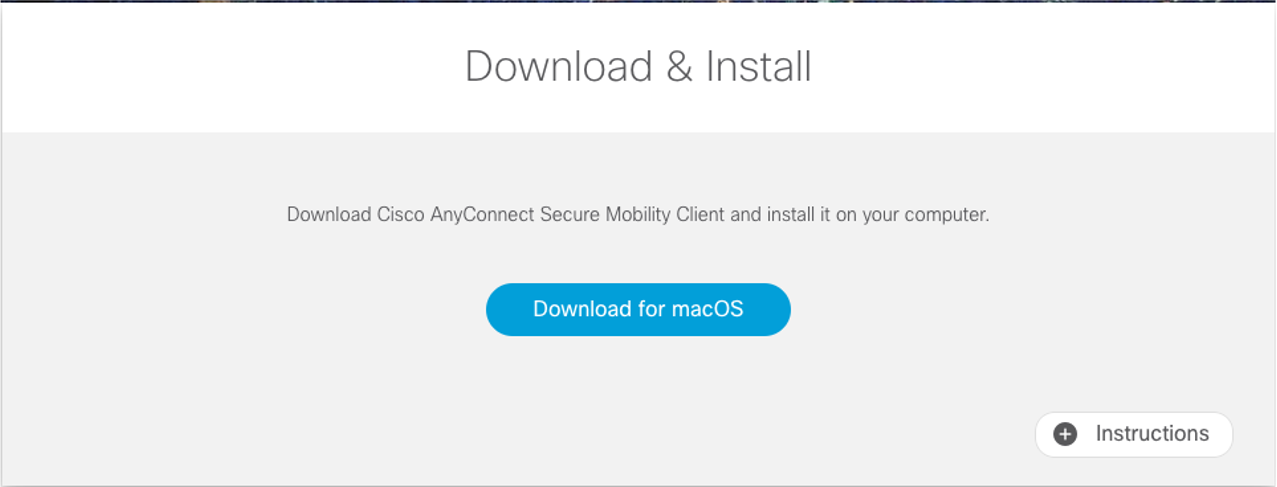Screen dimensions: 1277x487
Task: Click the word Instructions in the pill button
Action: (1152, 434)
